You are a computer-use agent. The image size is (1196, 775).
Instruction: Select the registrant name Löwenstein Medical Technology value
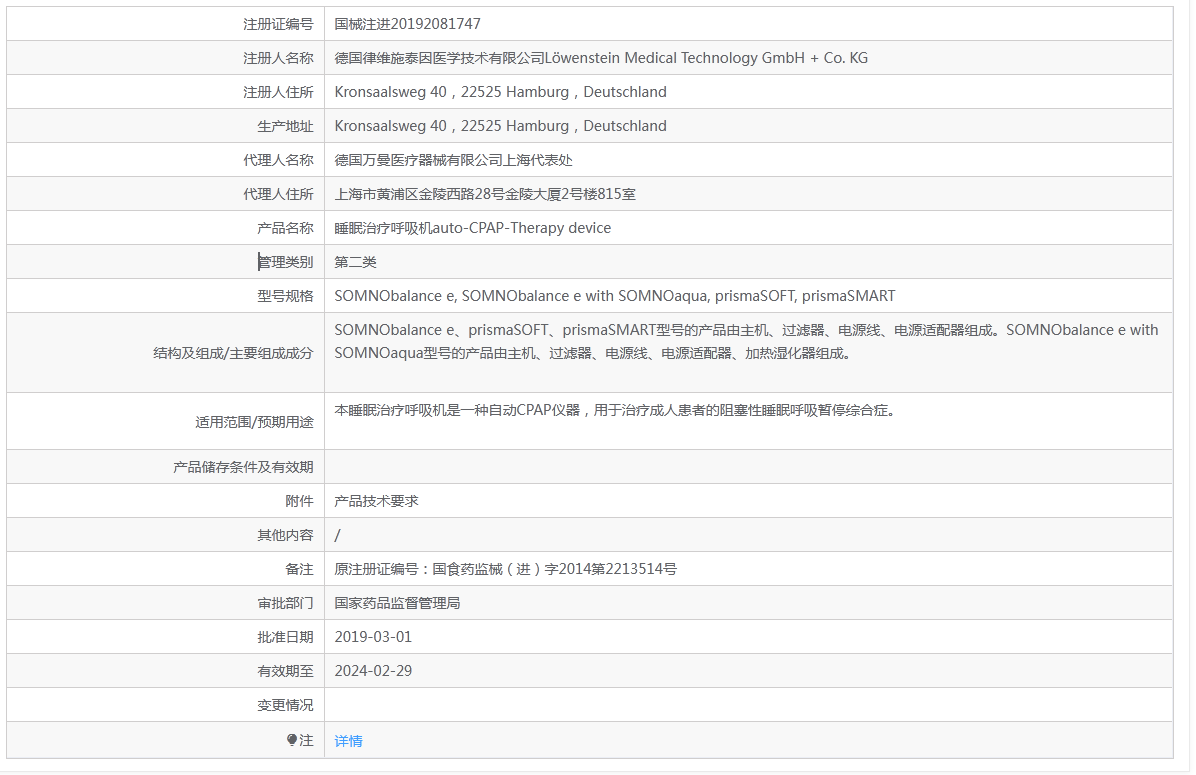coord(601,58)
